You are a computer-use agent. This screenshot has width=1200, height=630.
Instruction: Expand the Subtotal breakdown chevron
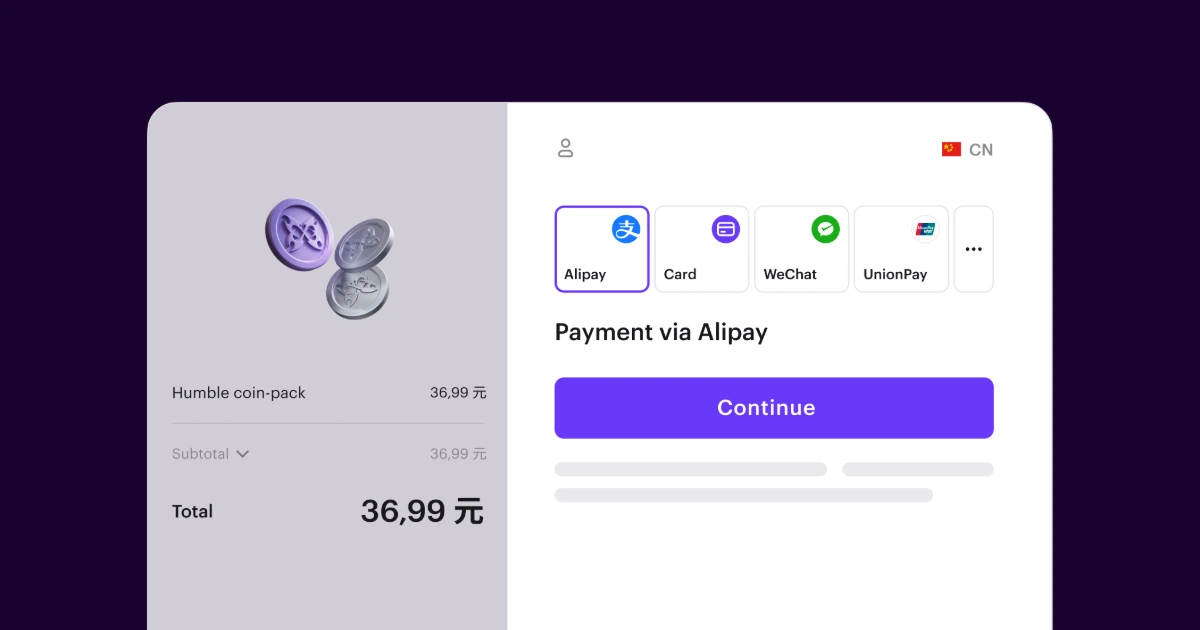point(242,454)
